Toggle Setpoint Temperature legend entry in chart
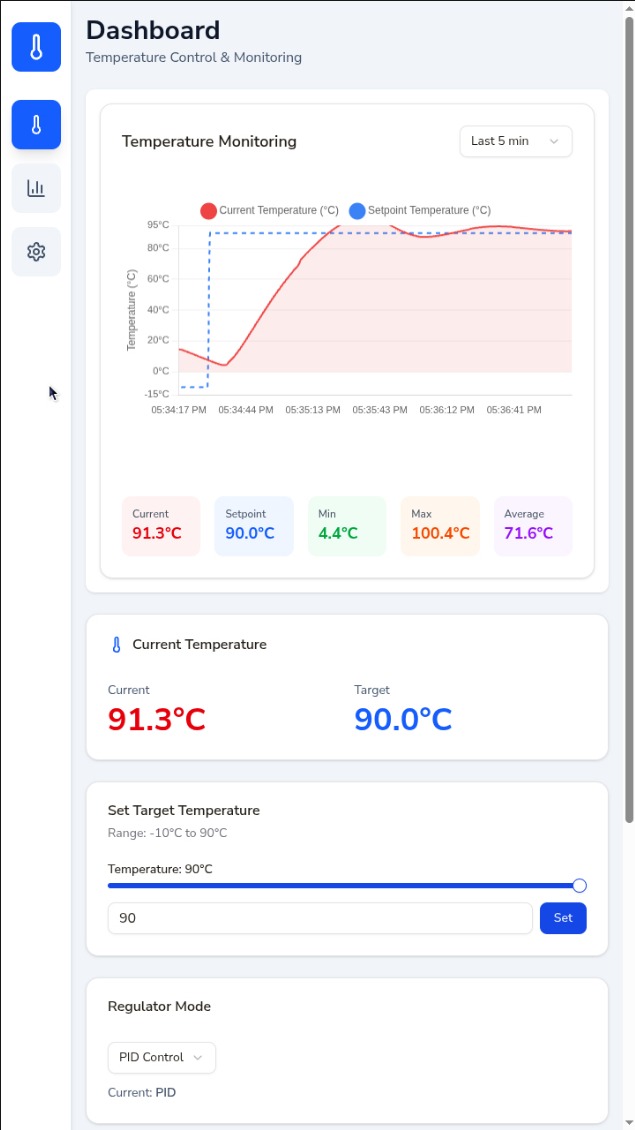The width and height of the screenshot is (635, 1130). [x=420, y=210]
